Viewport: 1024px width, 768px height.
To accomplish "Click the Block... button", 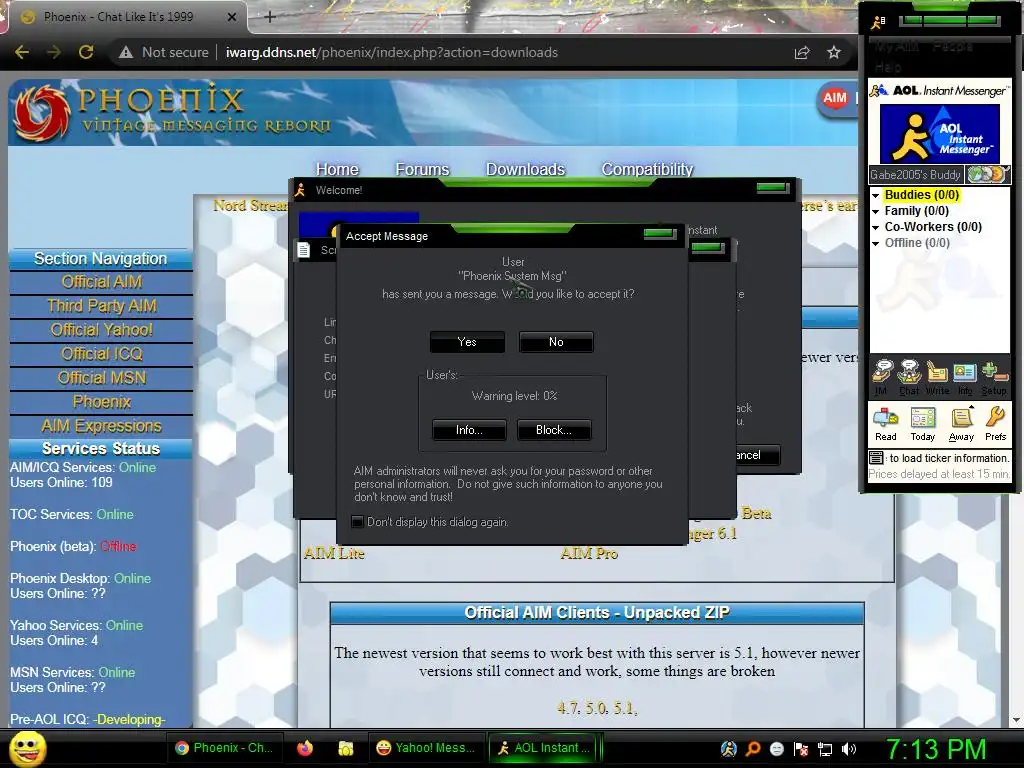I will [x=554, y=430].
